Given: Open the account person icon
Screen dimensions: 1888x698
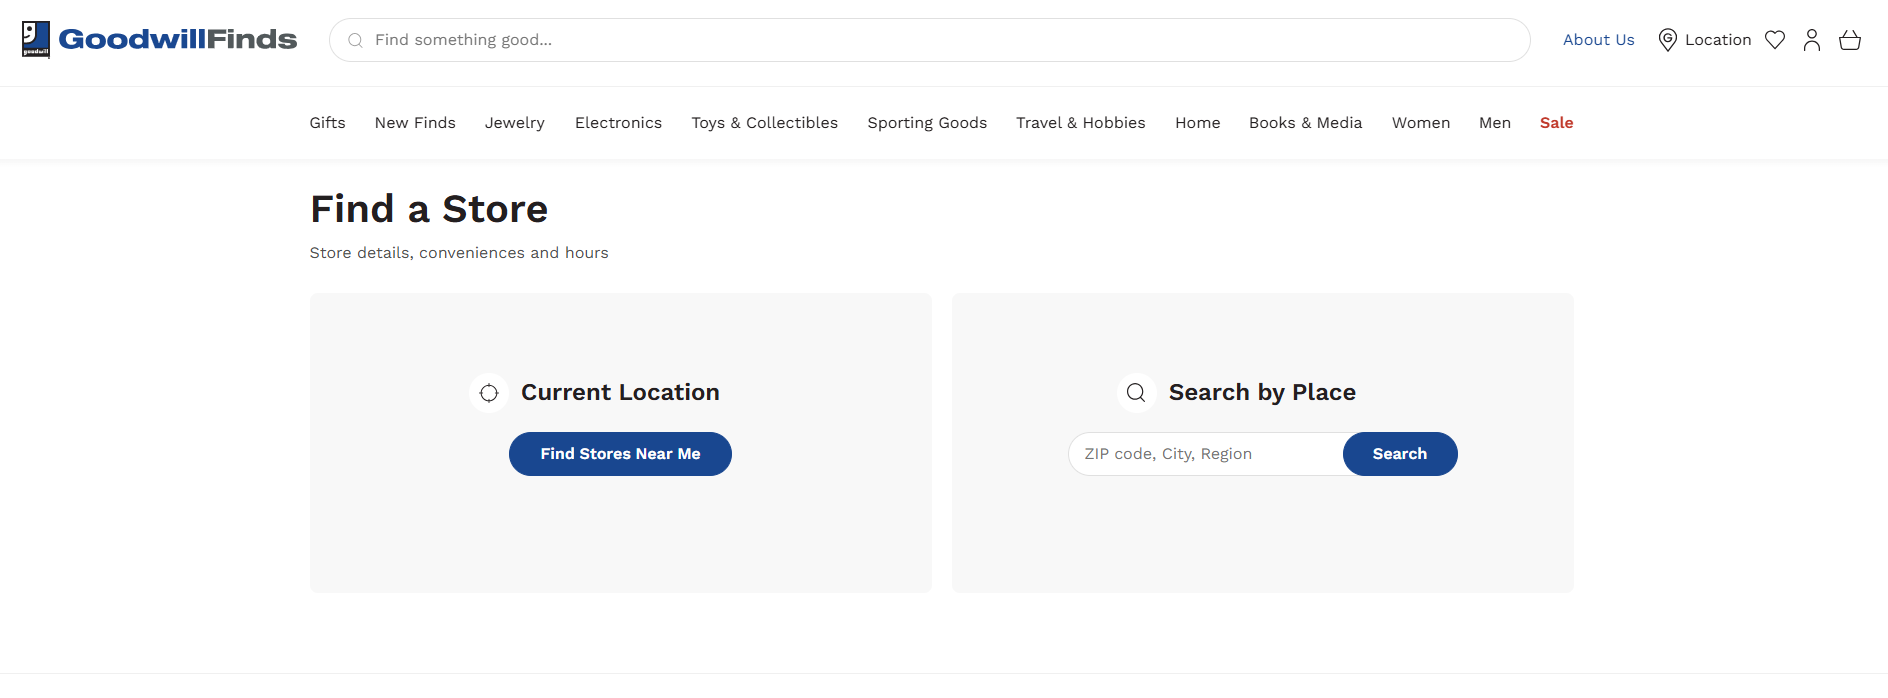Looking at the screenshot, I should (1812, 40).
